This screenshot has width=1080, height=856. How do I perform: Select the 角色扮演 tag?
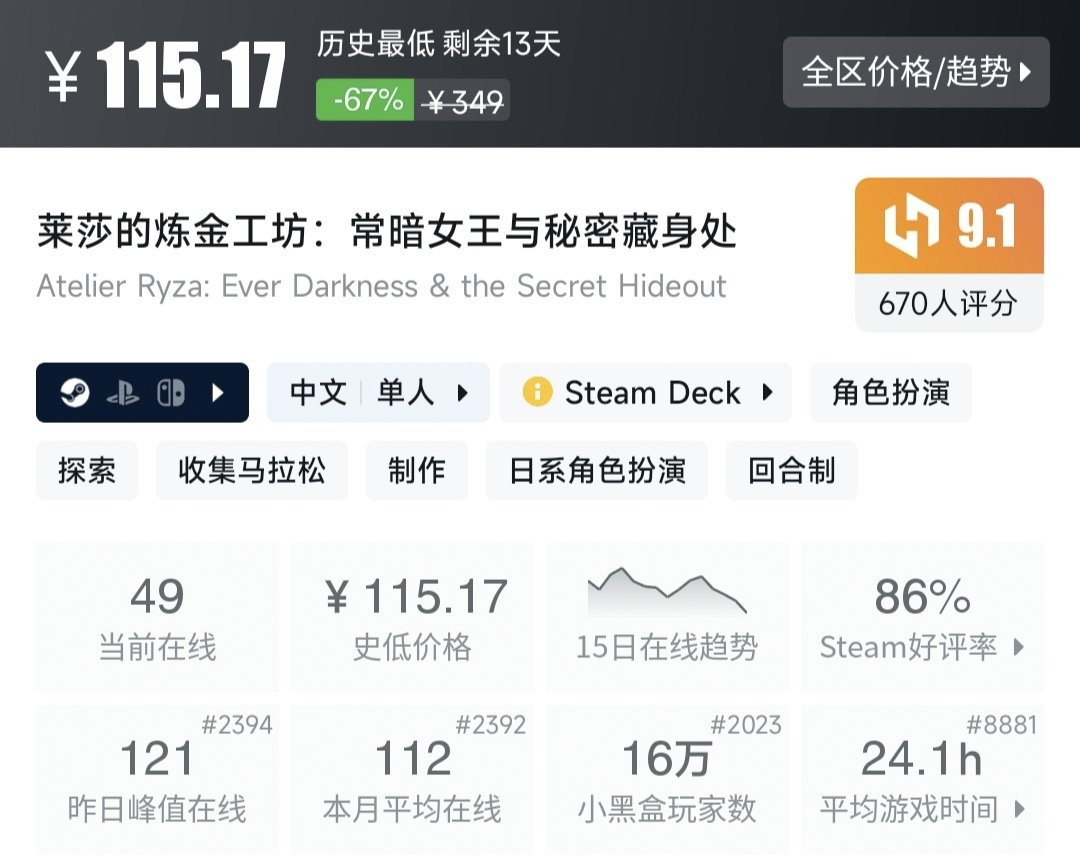coord(891,393)
